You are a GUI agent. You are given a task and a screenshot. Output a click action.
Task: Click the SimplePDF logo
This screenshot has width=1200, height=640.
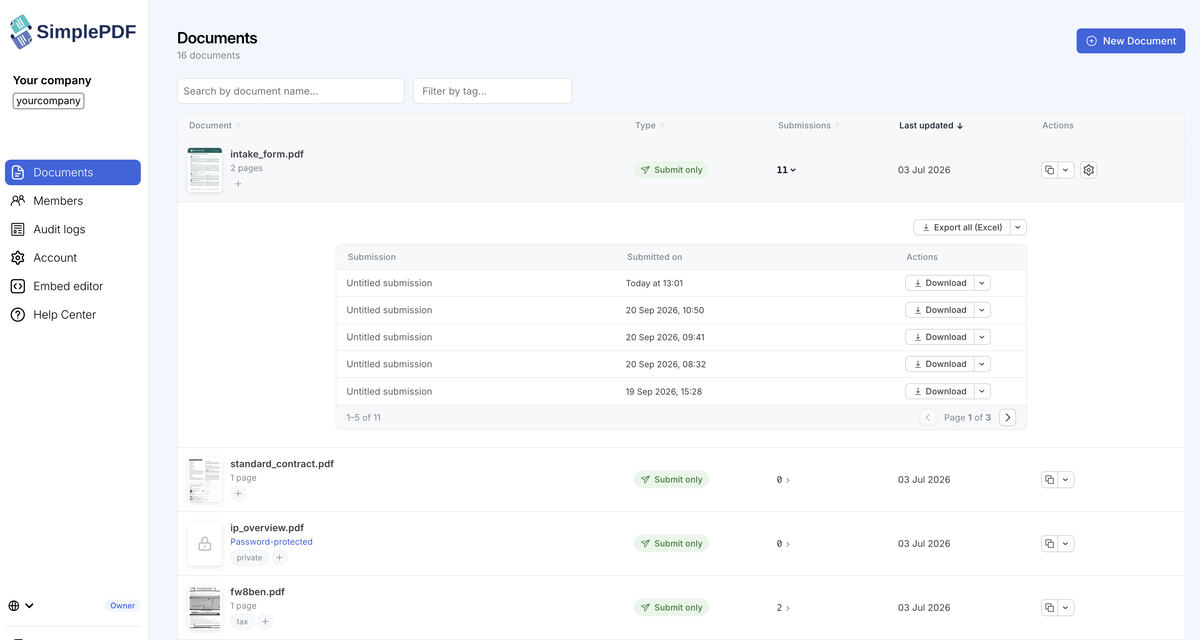pos(73,32)
